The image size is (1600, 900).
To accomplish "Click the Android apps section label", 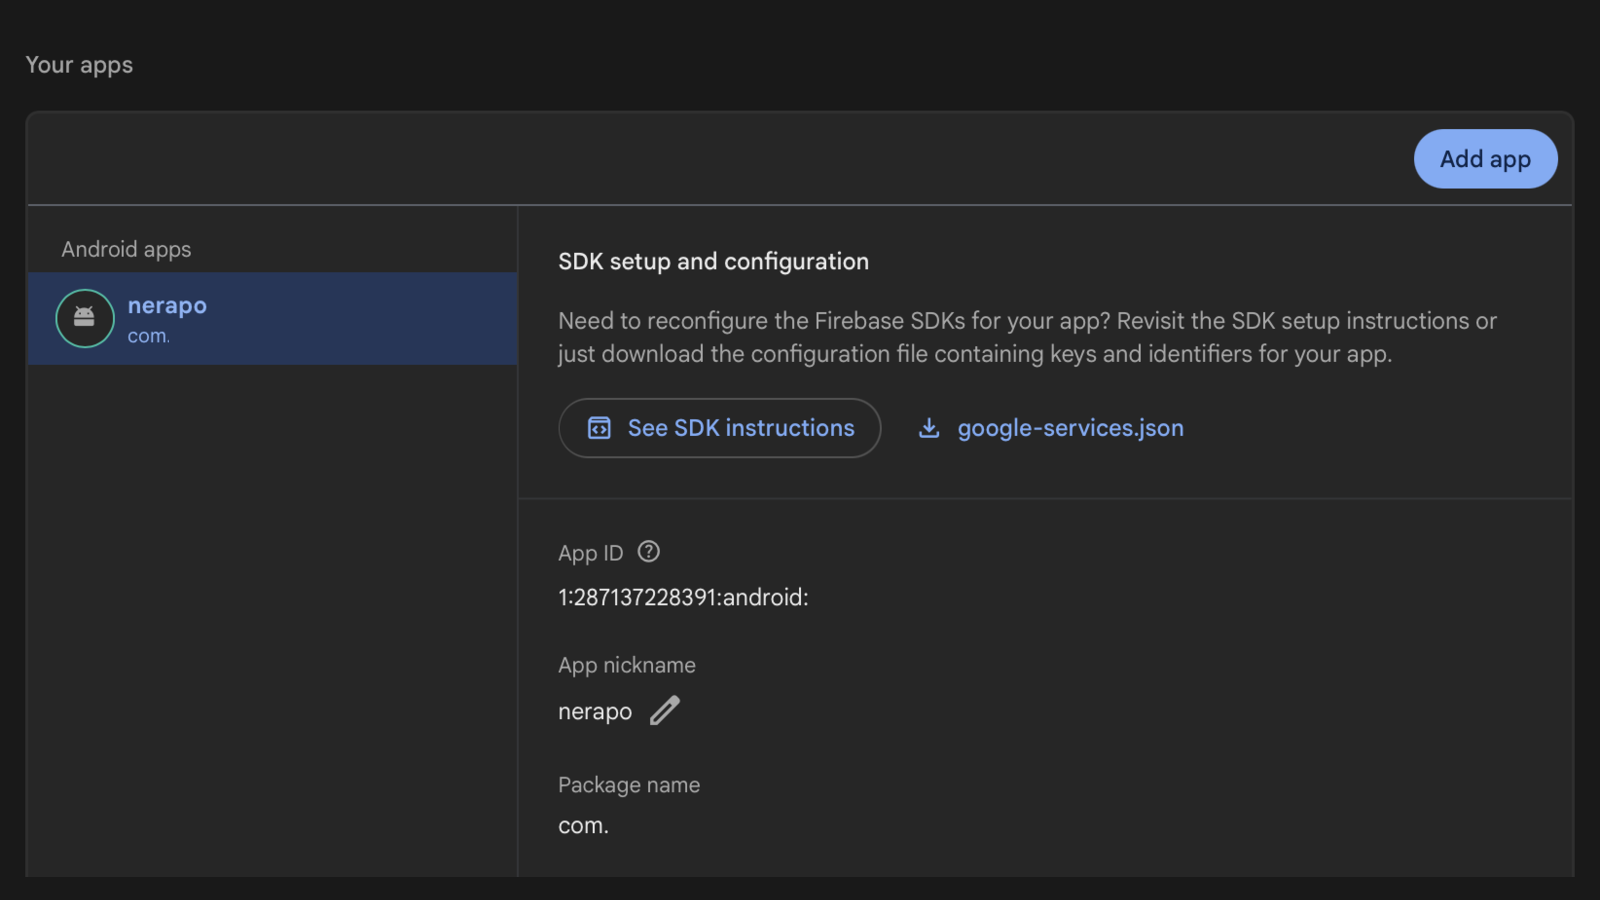I will click(x=126, y=249).
